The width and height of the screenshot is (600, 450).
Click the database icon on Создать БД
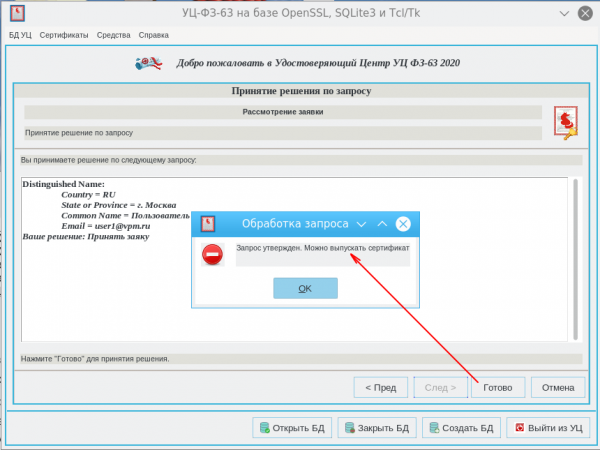pyautogui.click(x=435, y=428)
